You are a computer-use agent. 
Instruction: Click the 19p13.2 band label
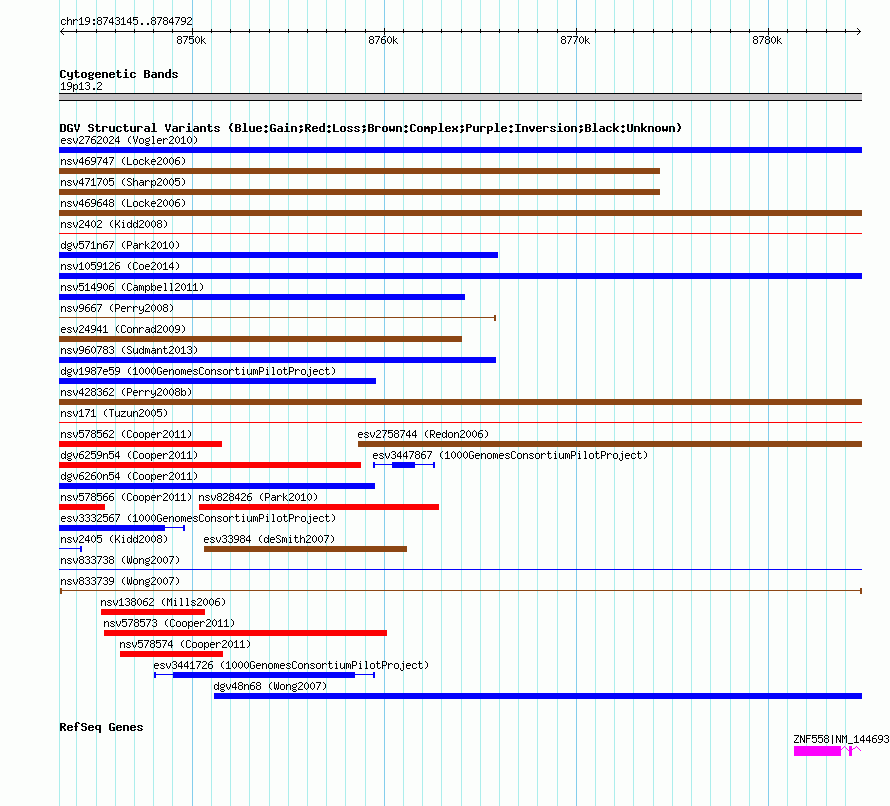(x=81, y=86)
